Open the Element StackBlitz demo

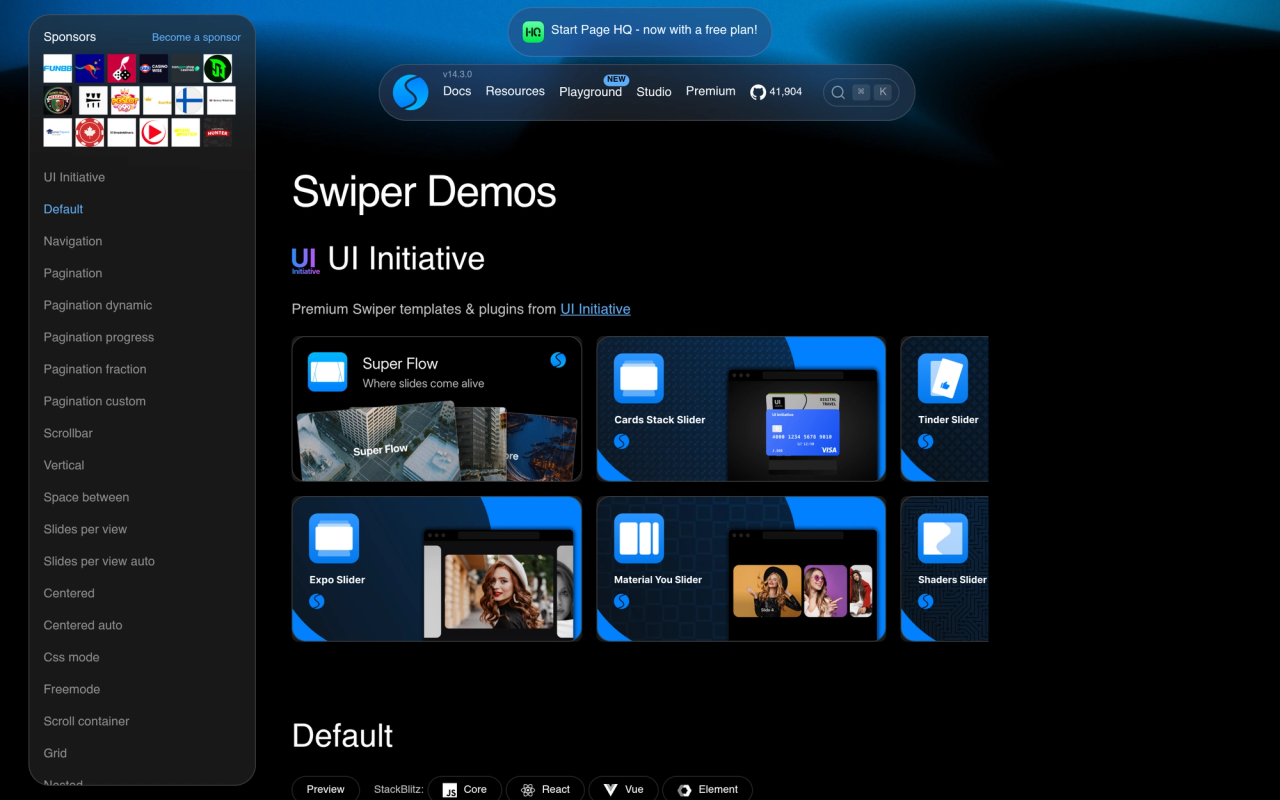pos(707,789)
